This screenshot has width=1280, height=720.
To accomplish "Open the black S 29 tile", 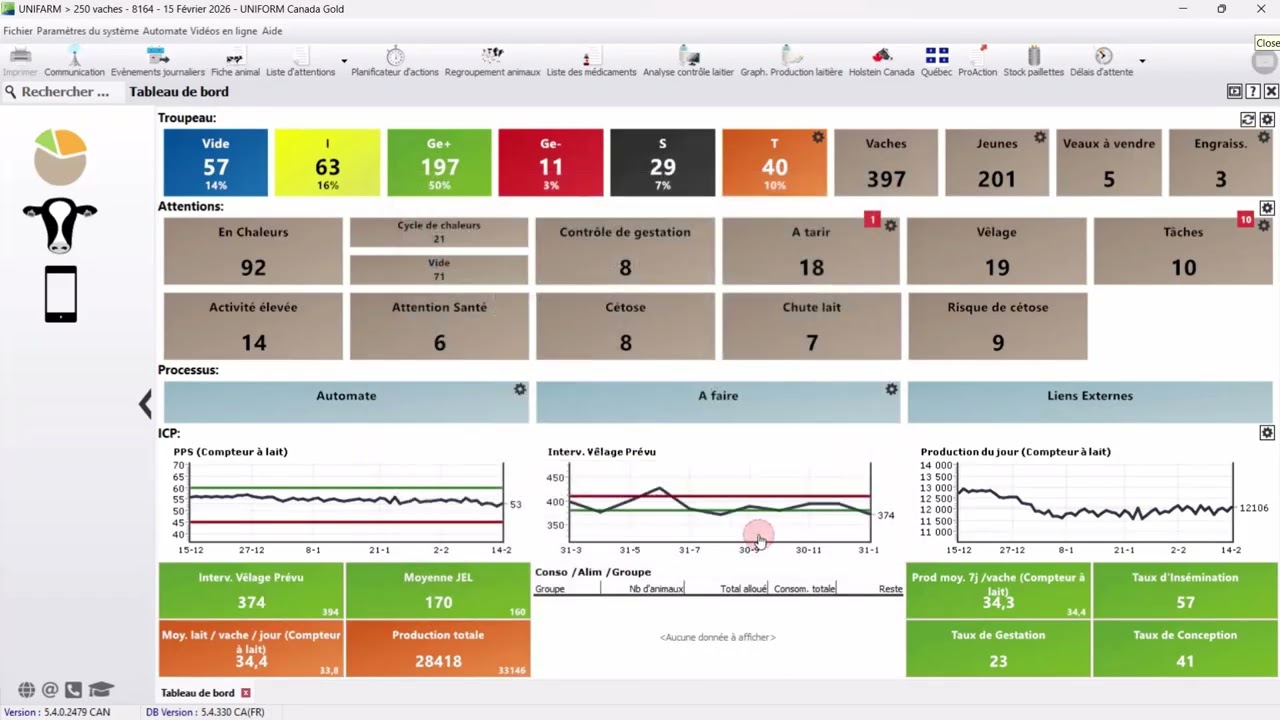I will point(662,162).
